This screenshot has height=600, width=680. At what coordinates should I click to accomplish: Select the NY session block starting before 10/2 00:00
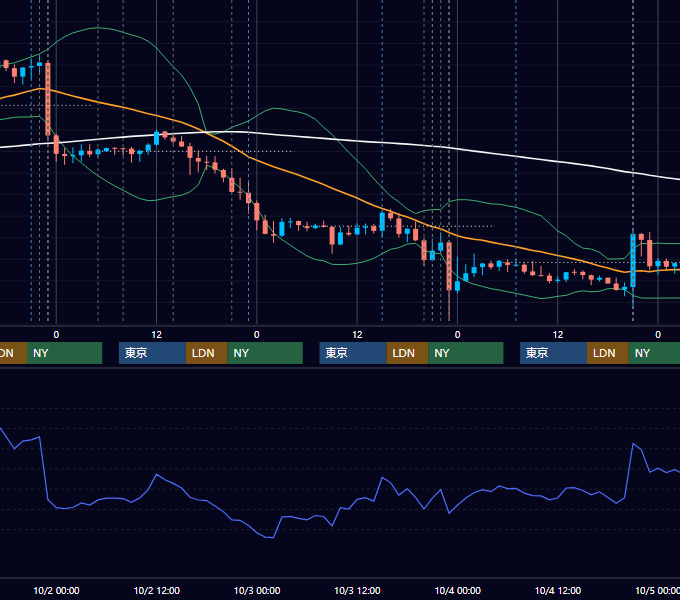pos(64,353)
